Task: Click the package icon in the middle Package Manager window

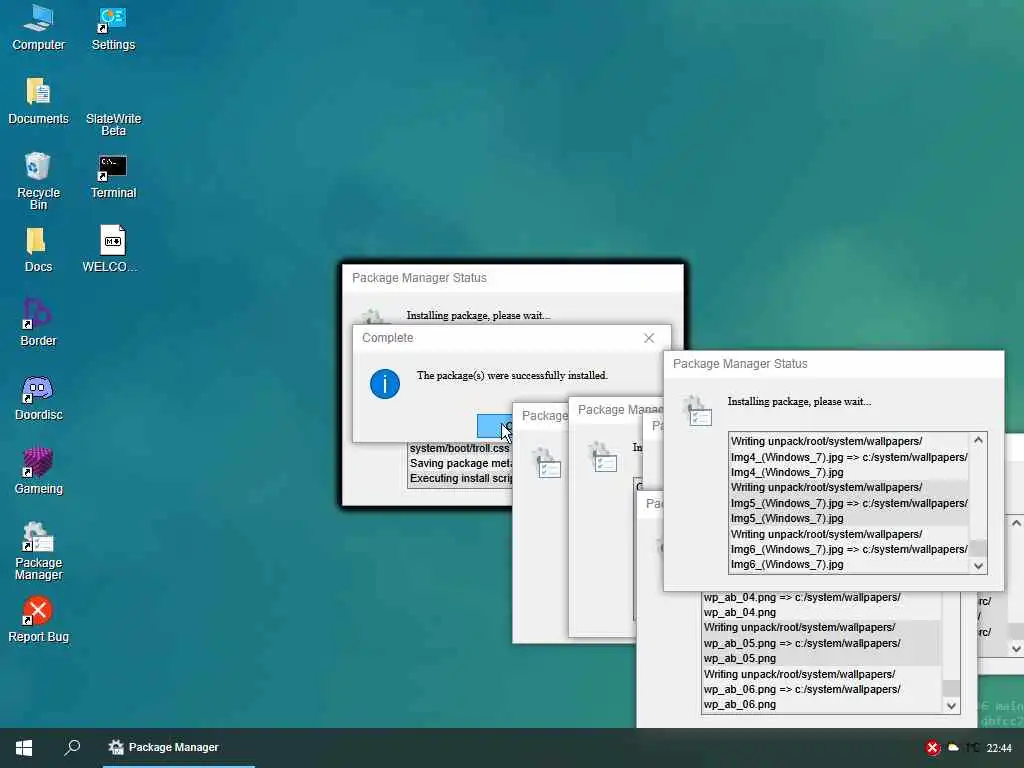Action: point(602,457)
